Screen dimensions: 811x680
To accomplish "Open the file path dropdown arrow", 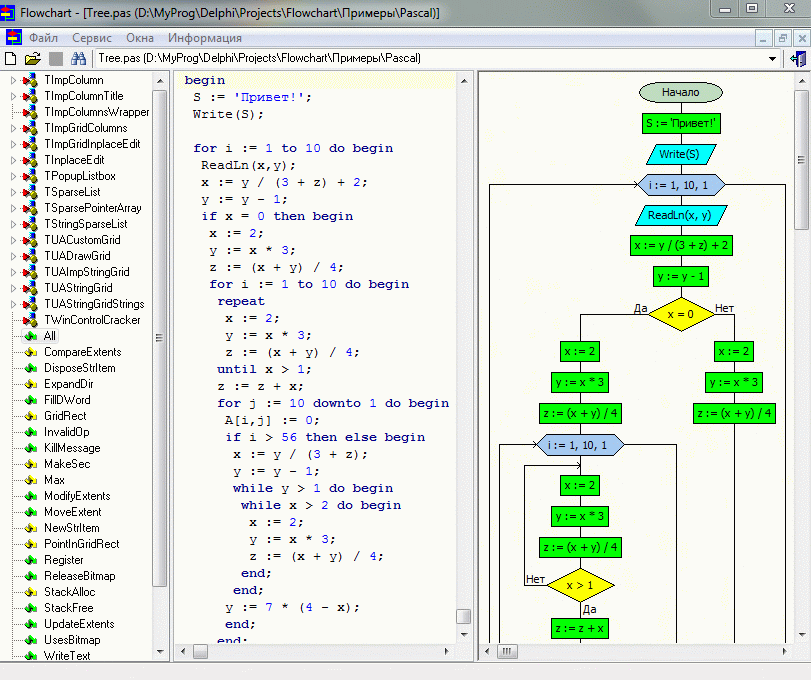I will coord(772,59).
